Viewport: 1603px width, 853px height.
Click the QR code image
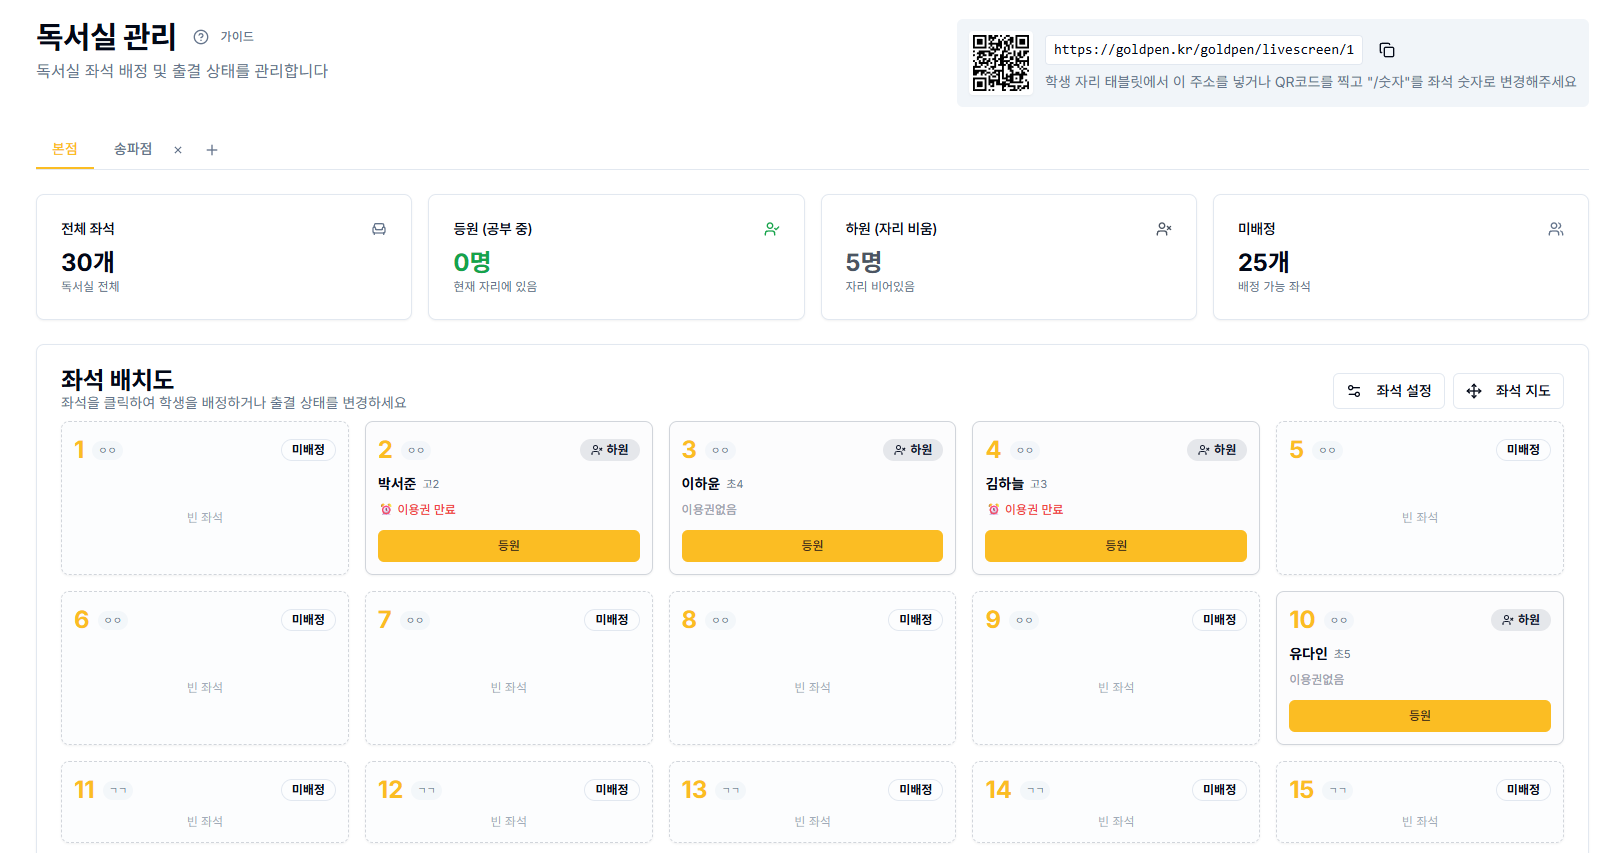pos(1000,63)
